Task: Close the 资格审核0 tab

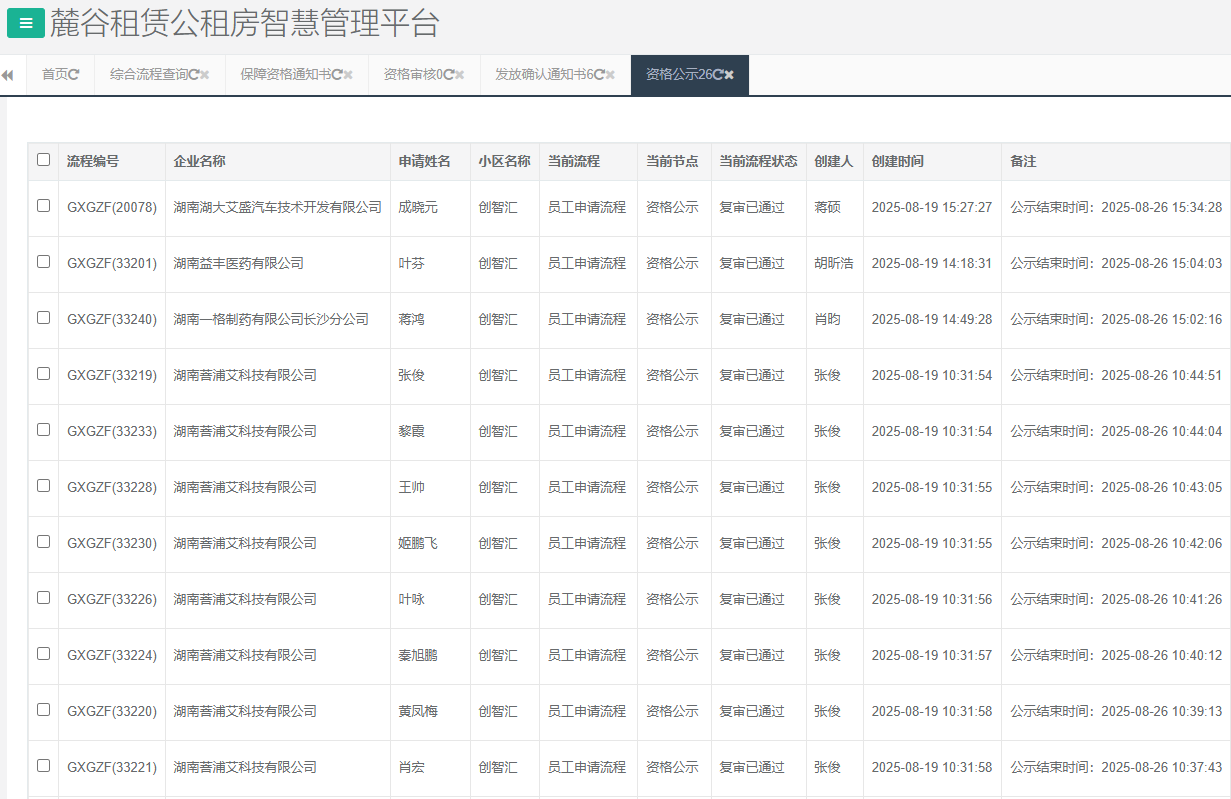Action: (459, 75)
